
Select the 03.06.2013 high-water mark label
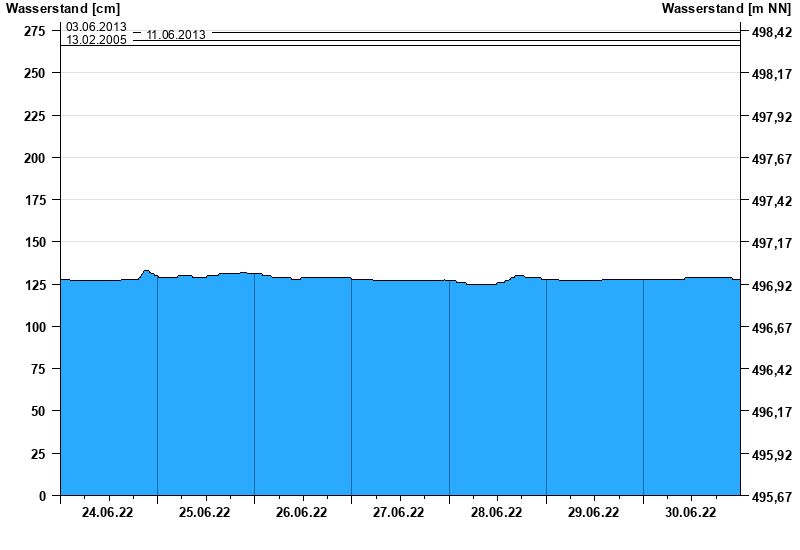(x=96, y=27)
